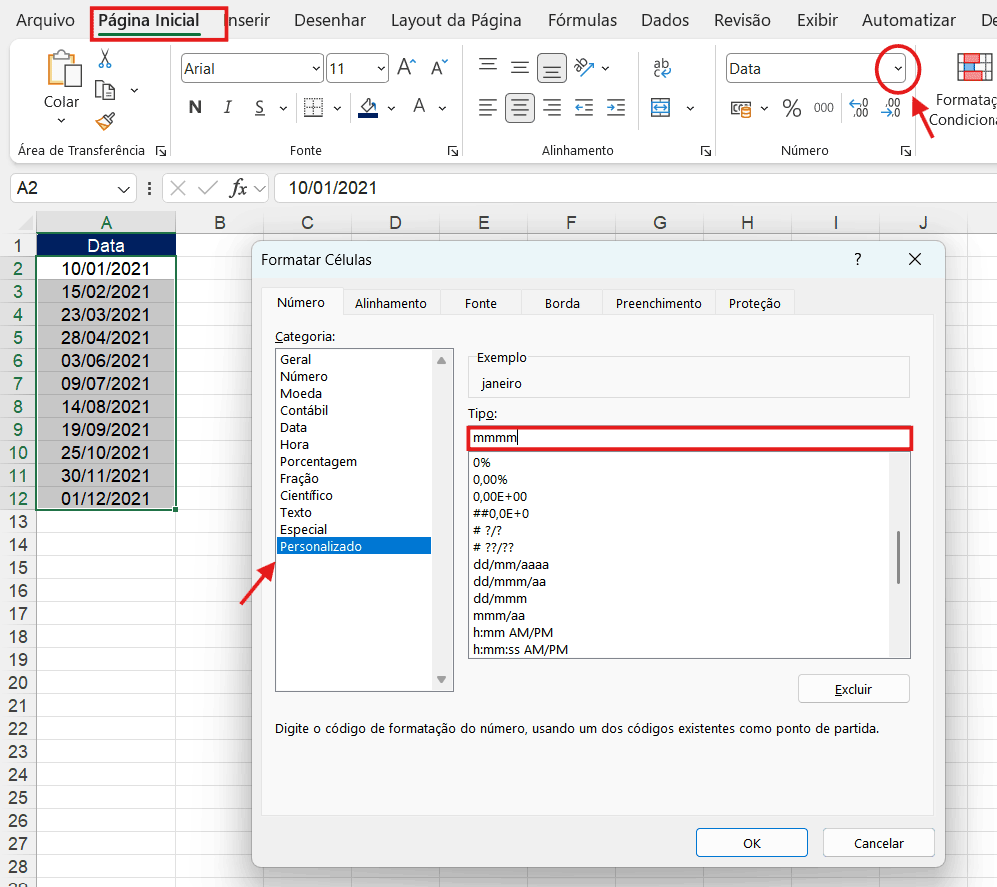Open the Arial font name dropdown
This screenshot has width=997, height=887.
coord(316,69)
